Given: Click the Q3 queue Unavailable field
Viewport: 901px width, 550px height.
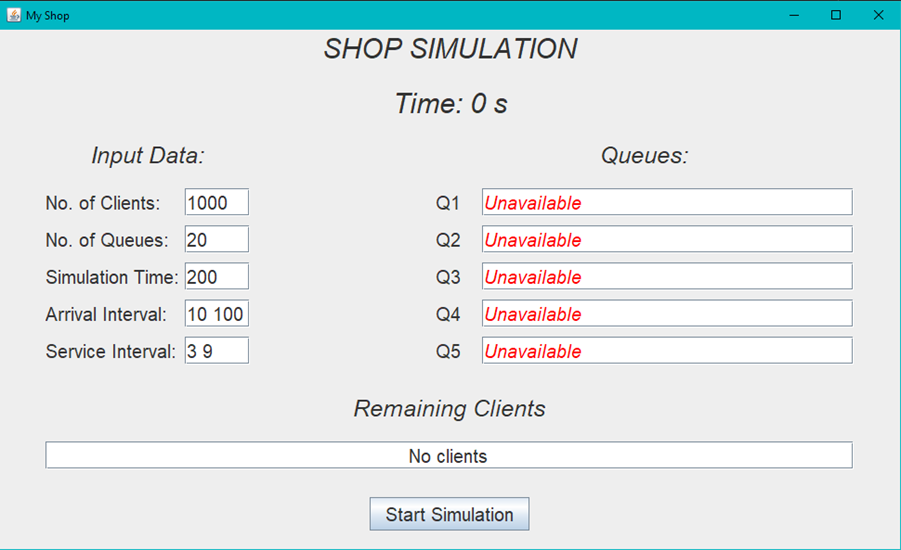Looking at the screenshot, I should [667, 276].
